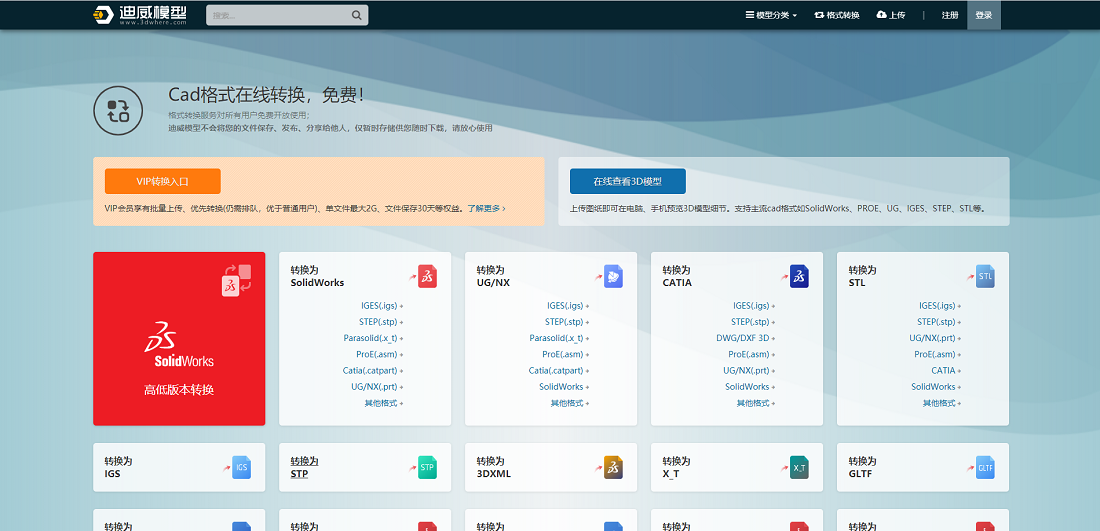The width and height of the screenshot is (1100, 531).
Task: Select SolidWorks under CATIA card
Action: click(x=750, y=387)
